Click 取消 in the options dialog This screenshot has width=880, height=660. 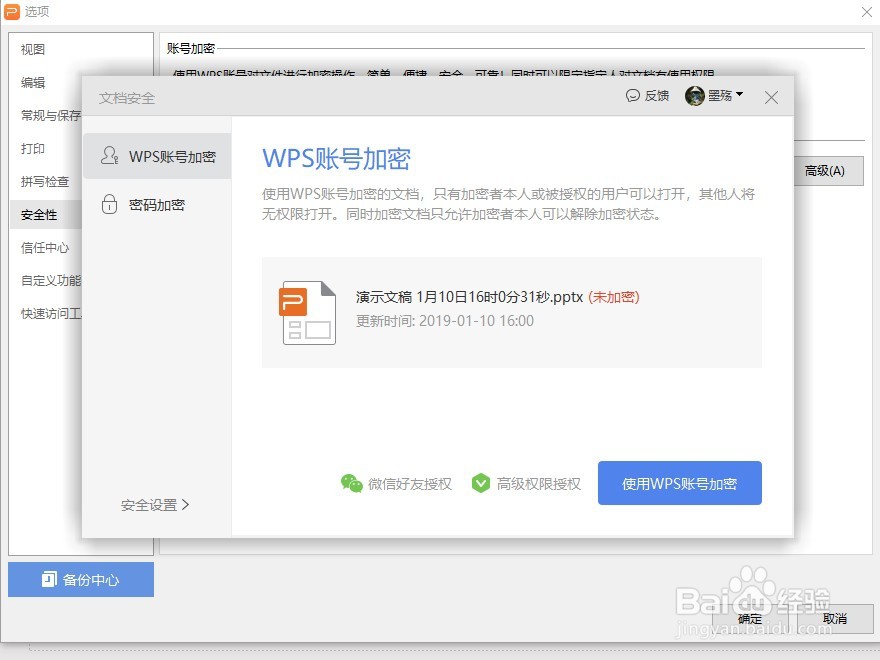(x=835, y=619)
